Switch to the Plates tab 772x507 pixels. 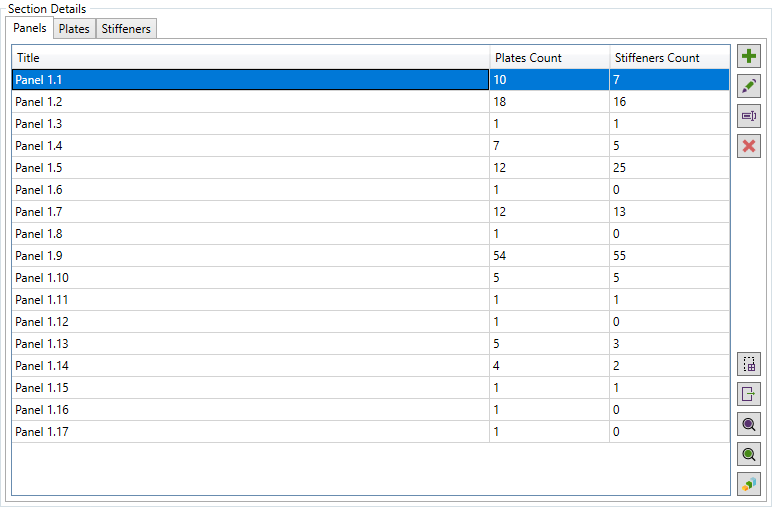coord(74,29)
